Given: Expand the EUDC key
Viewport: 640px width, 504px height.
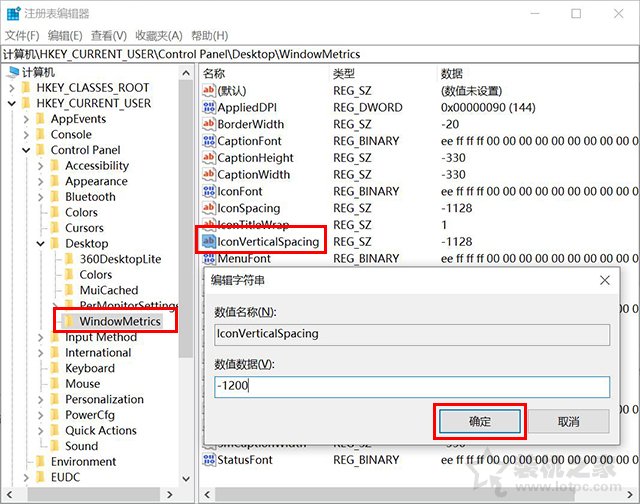Looking at the screenshot, I should (x=26, y=477).
